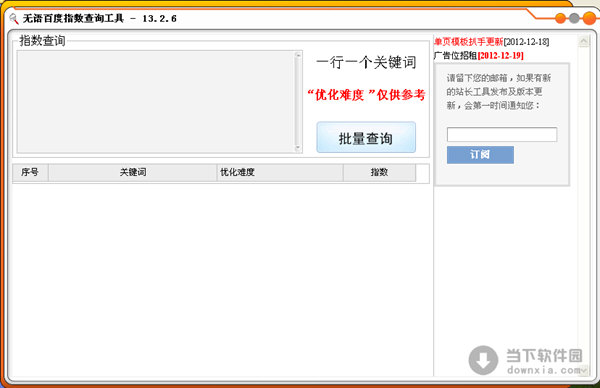
Task: Click the right panel scroll-down arrow
Action: pos(584,370)
